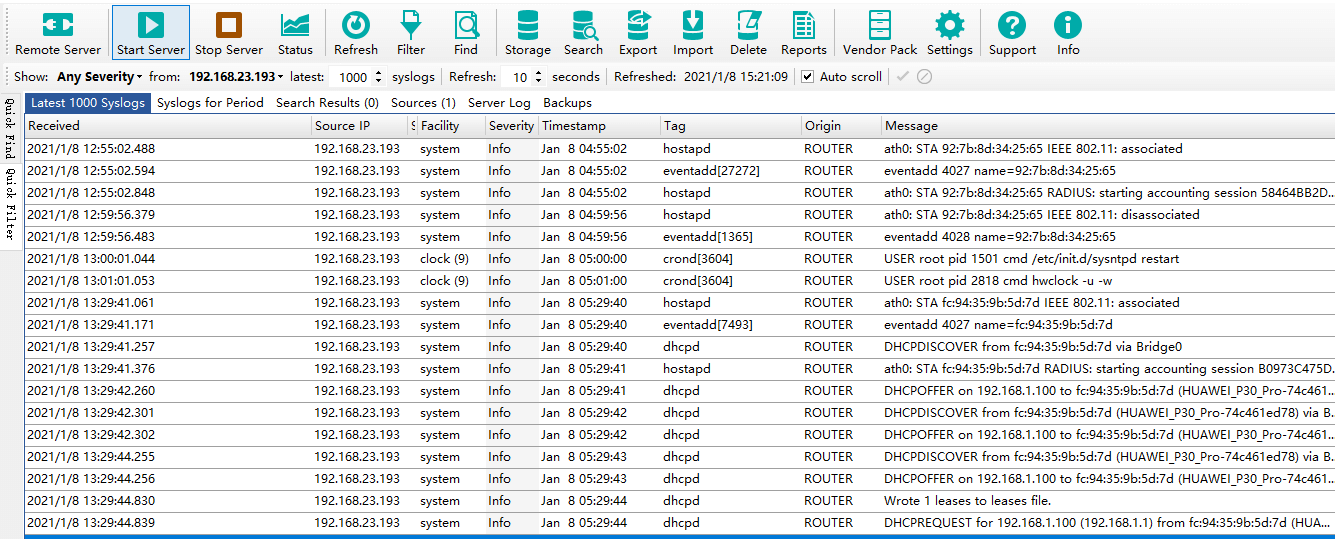This screenshot has height=539, width=1335.
Task: Sort by the Timestamp column header
Action: click(574, 126)
